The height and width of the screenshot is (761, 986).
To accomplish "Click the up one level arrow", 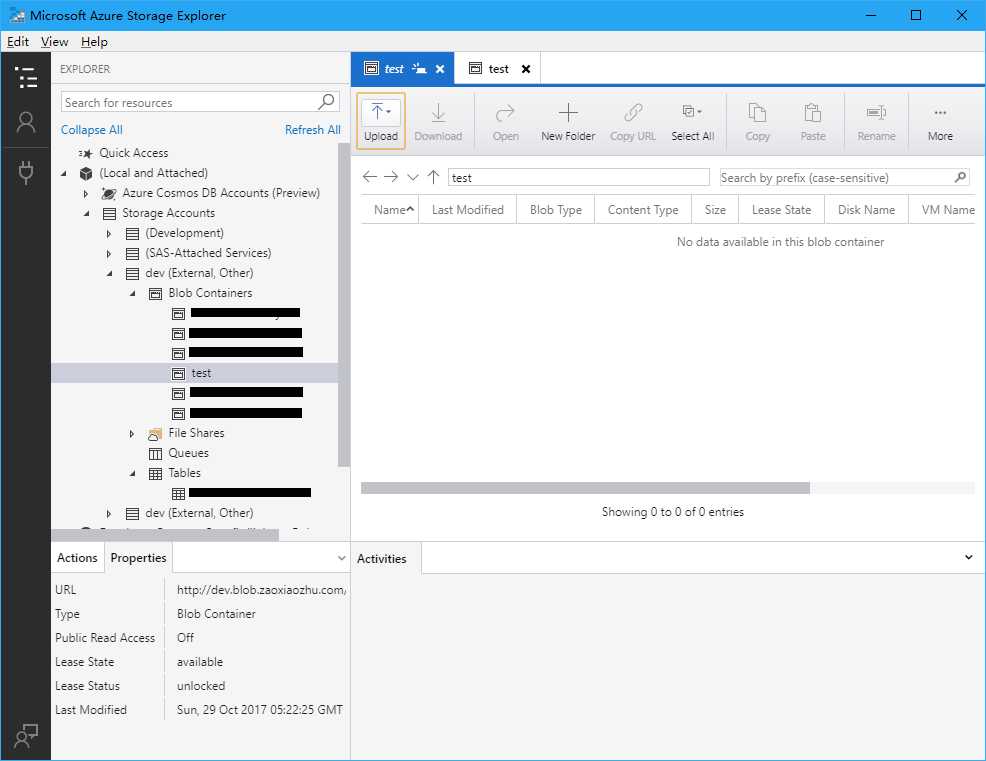I will pyautogui.click(x=433, y=177).
